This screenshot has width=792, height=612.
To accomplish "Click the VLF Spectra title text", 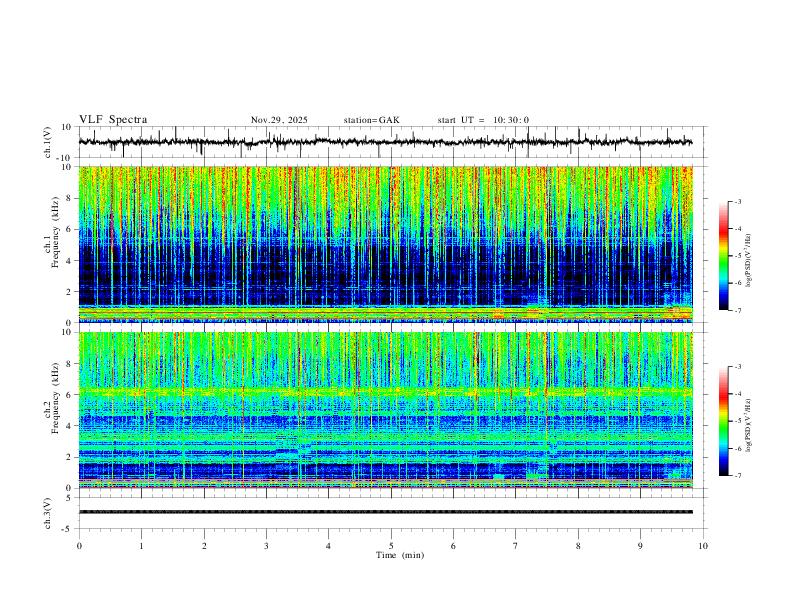I will point(113,120).
